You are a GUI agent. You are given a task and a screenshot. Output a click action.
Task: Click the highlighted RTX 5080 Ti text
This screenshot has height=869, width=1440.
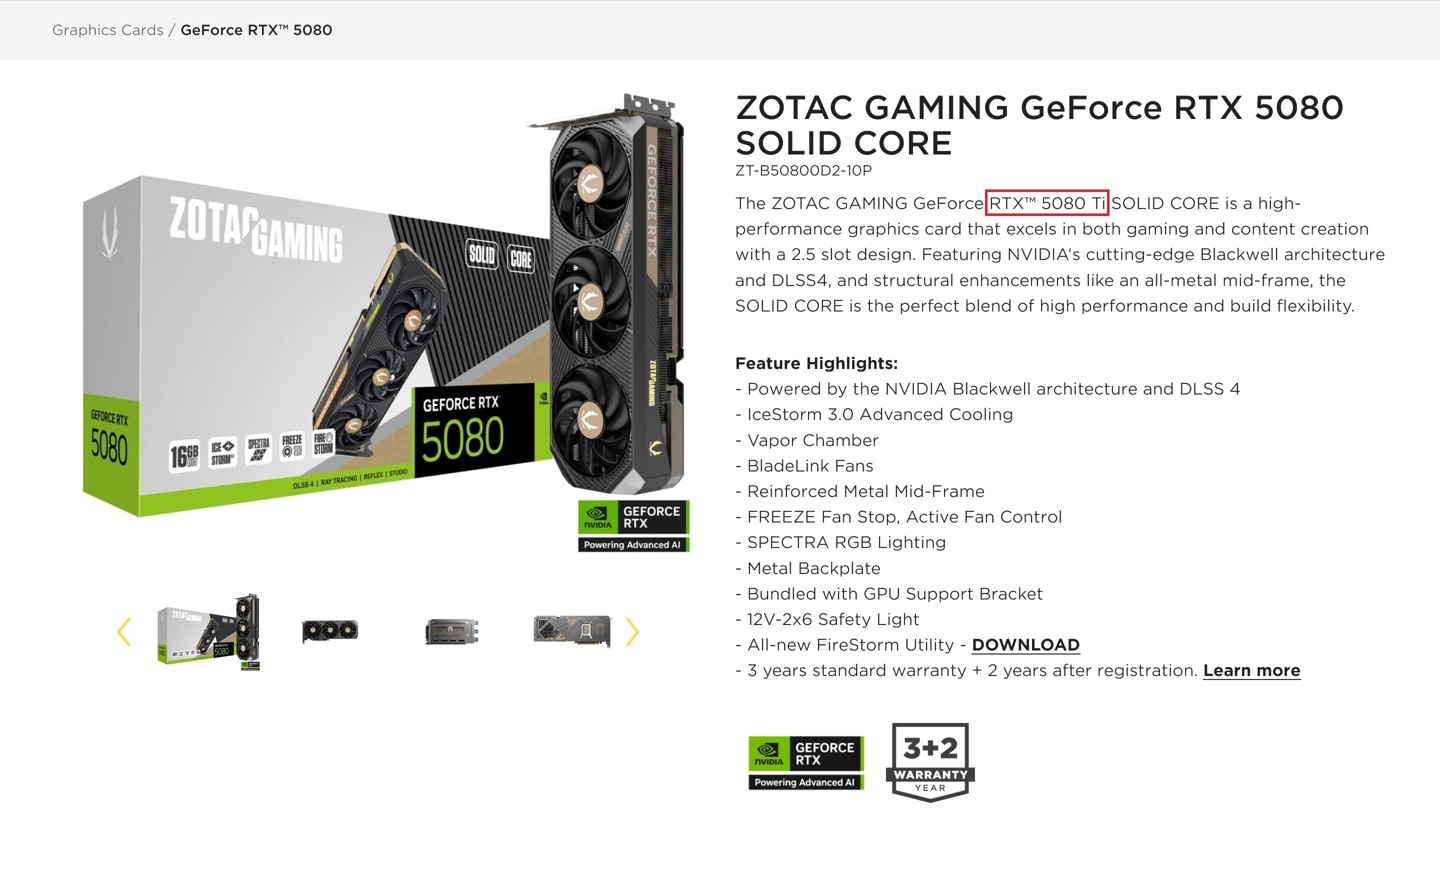pyautogui.click(x=1047, y=203)
